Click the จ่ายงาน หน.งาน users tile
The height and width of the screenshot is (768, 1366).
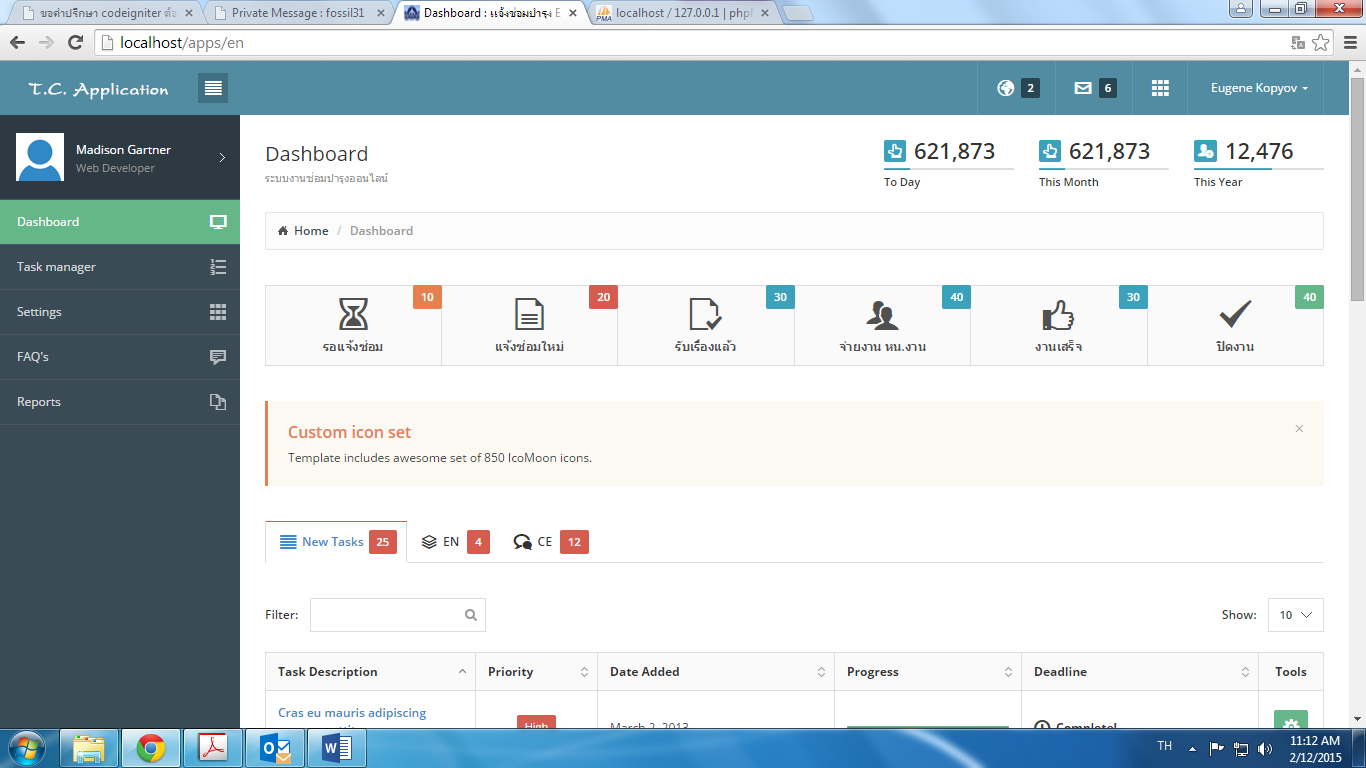point(882,326)
